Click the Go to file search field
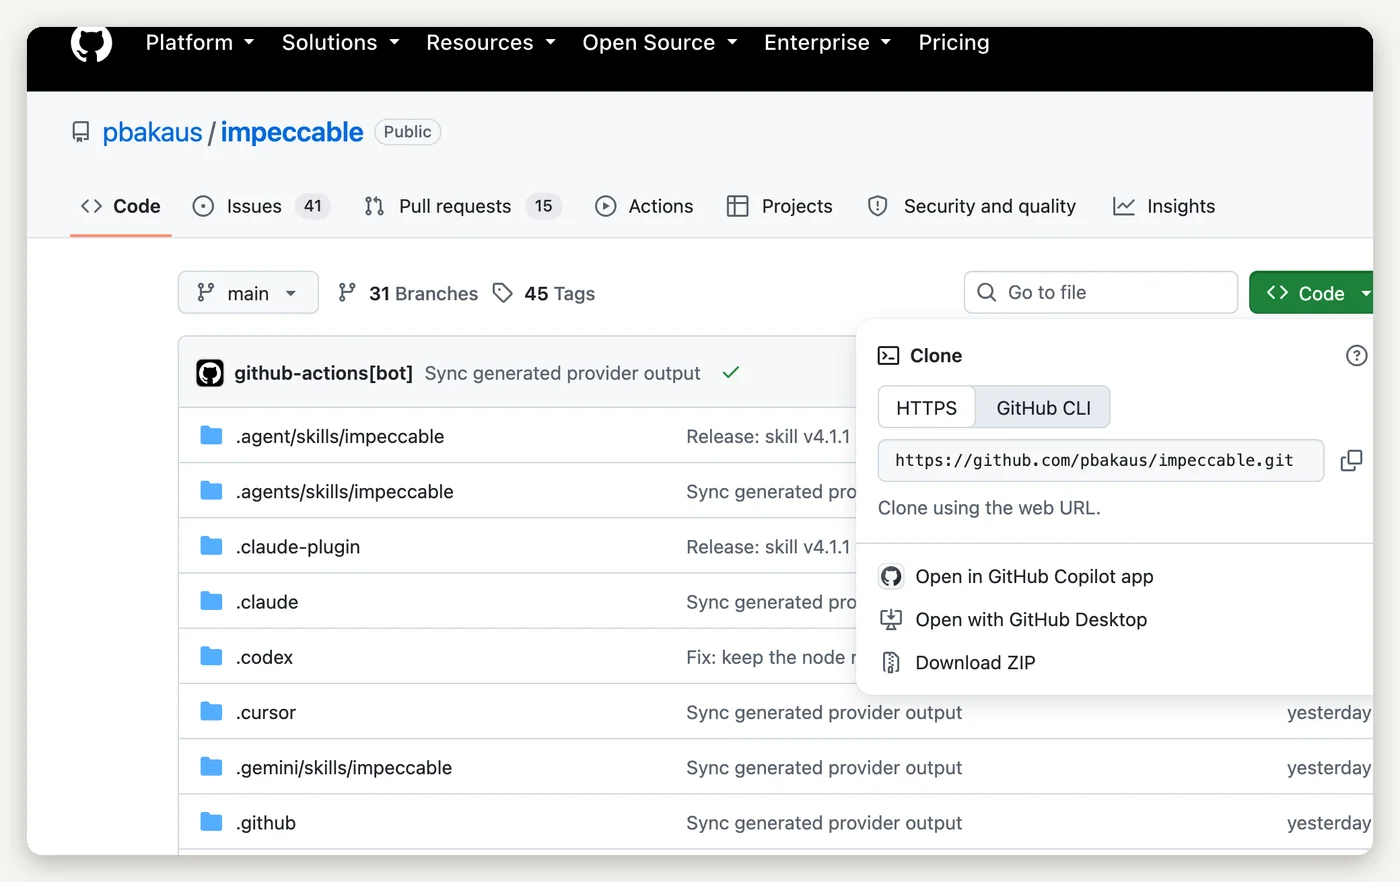1400x882 pixels. (x=1101, y=292)
